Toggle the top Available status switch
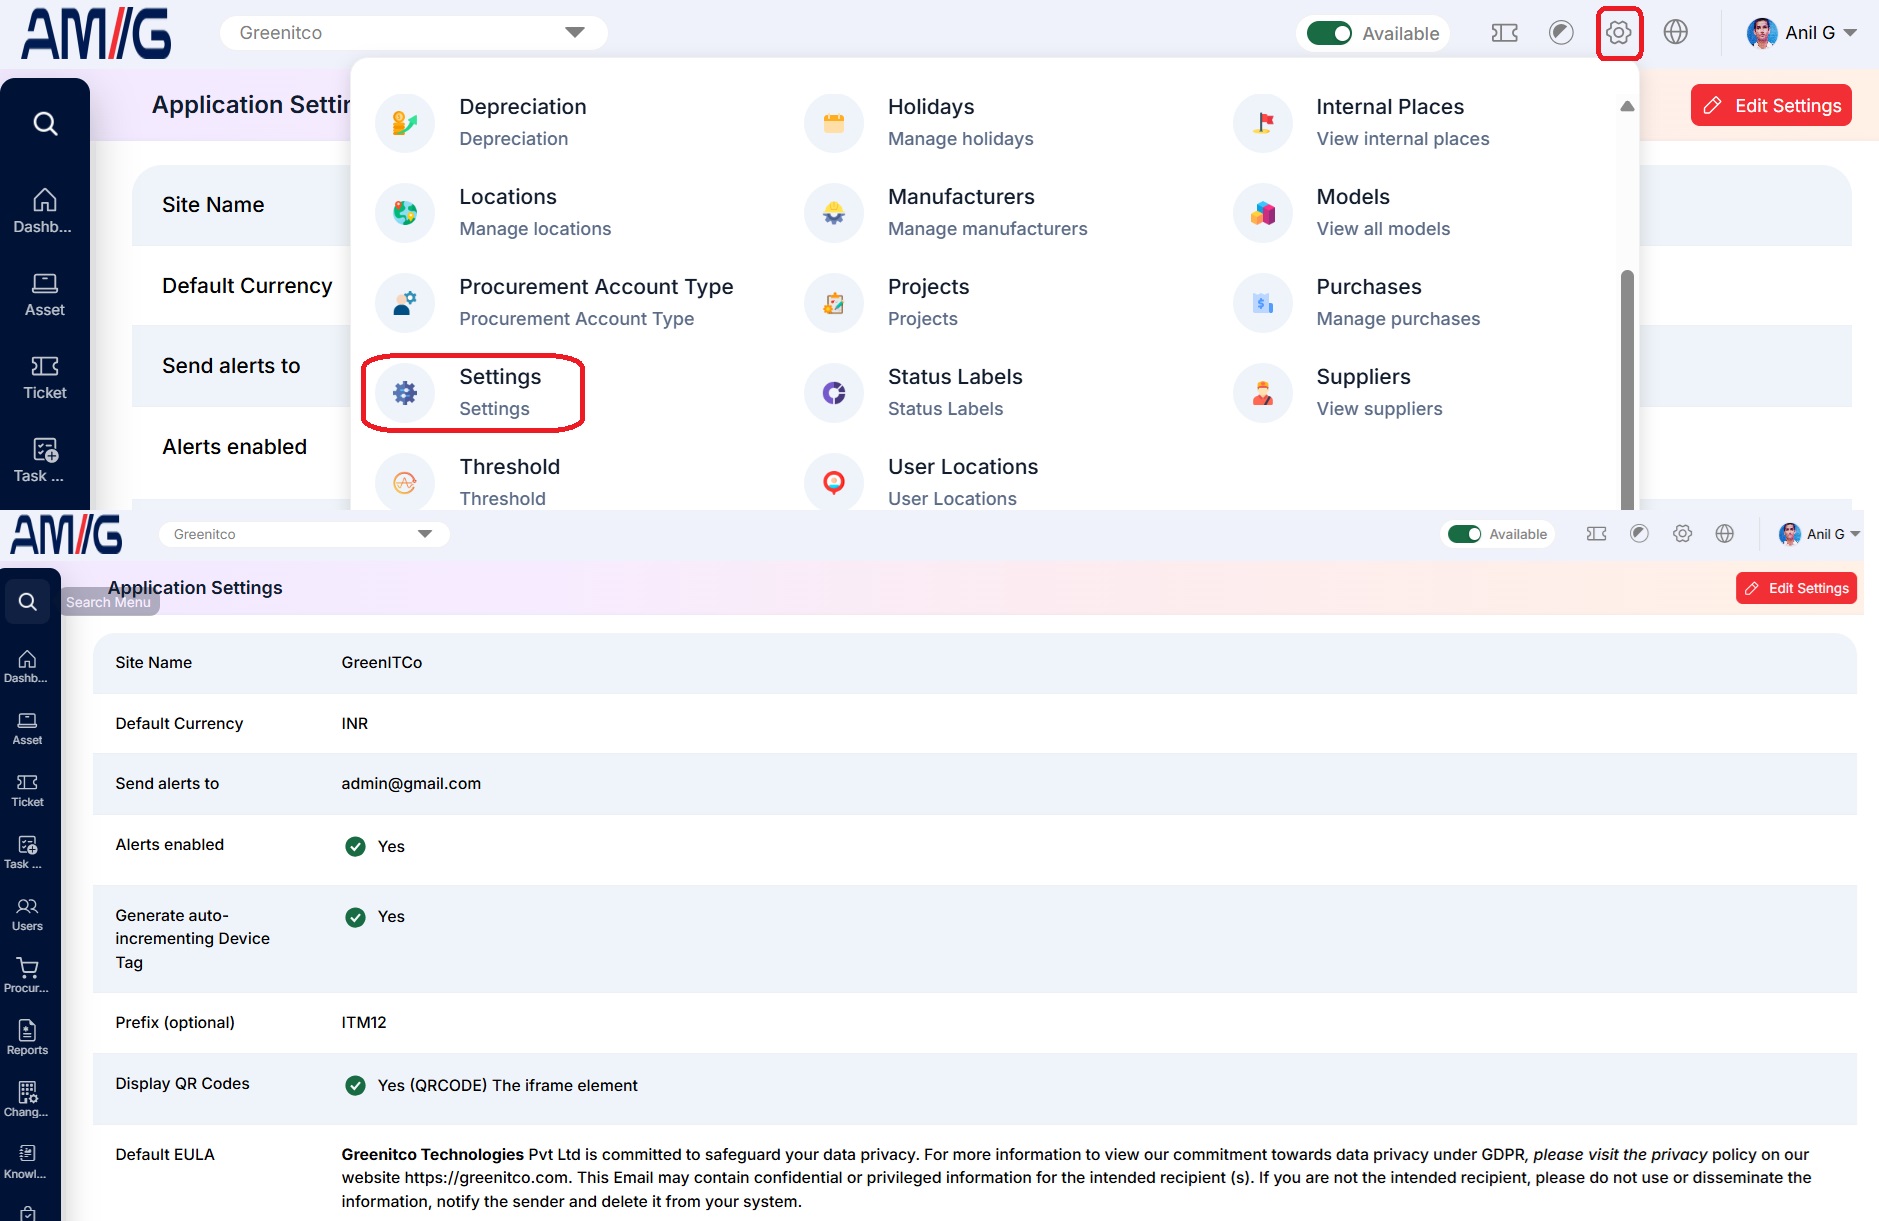Screen dimensions: 1879x1221 (x=1329, y=33)
